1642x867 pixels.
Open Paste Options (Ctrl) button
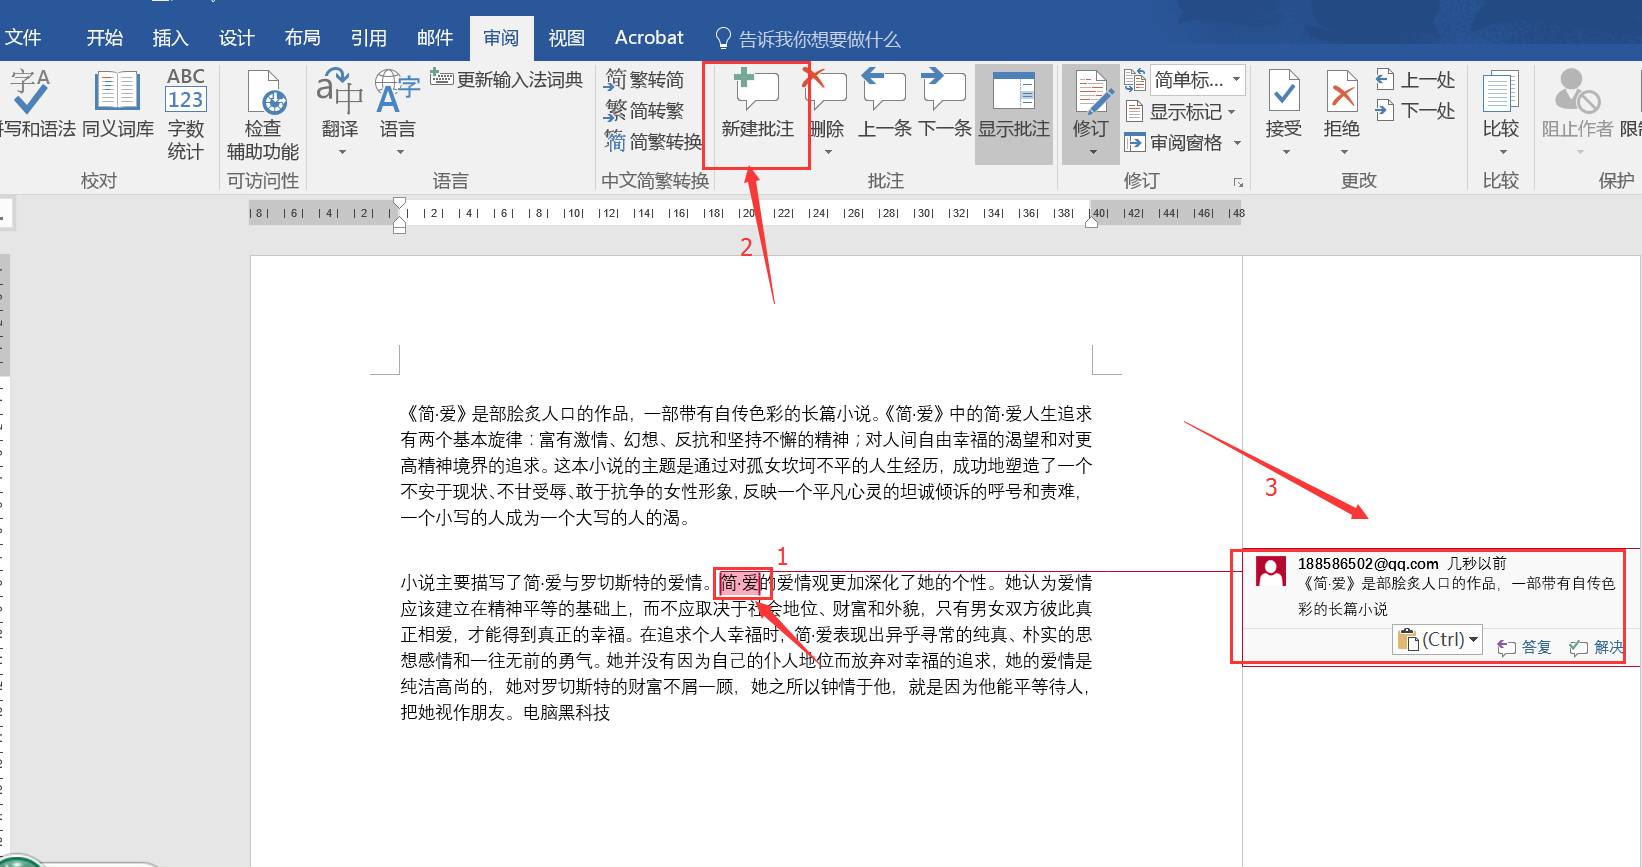tap(1437, 640)
